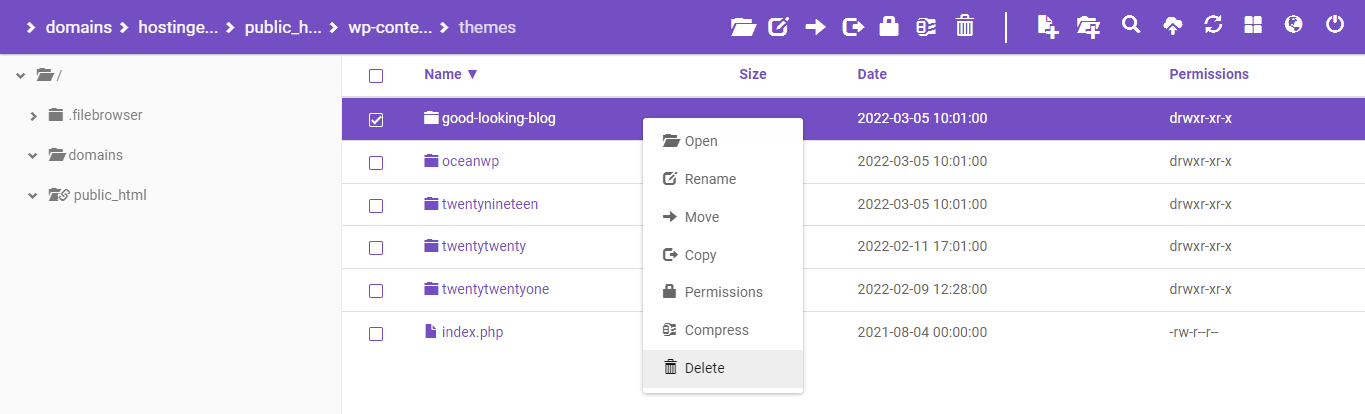Uncheck the good-looking-blog checkbox

pyautogui.click(x=376, y=120)
